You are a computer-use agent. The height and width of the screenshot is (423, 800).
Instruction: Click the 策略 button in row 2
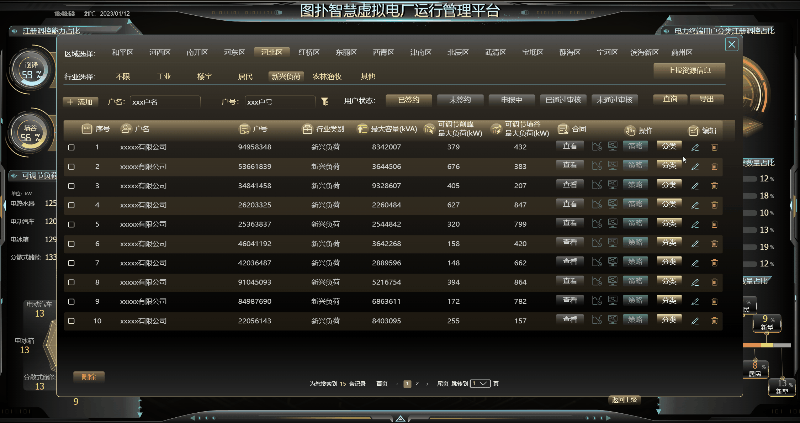pos(635,165)
